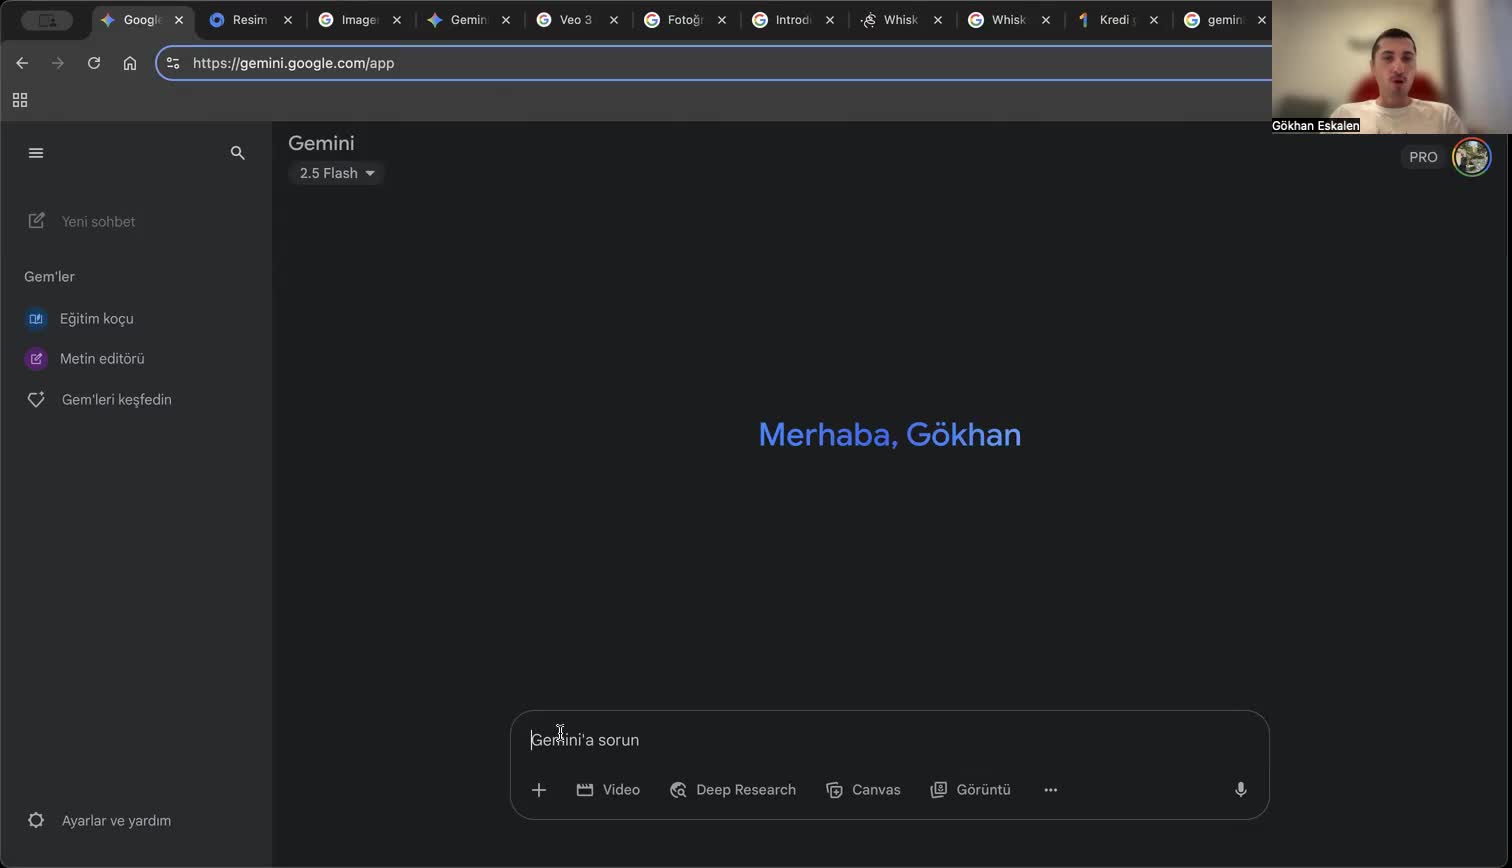Switch to the Resim browser tab
The image size is (1512, 868).
[250, 20]
